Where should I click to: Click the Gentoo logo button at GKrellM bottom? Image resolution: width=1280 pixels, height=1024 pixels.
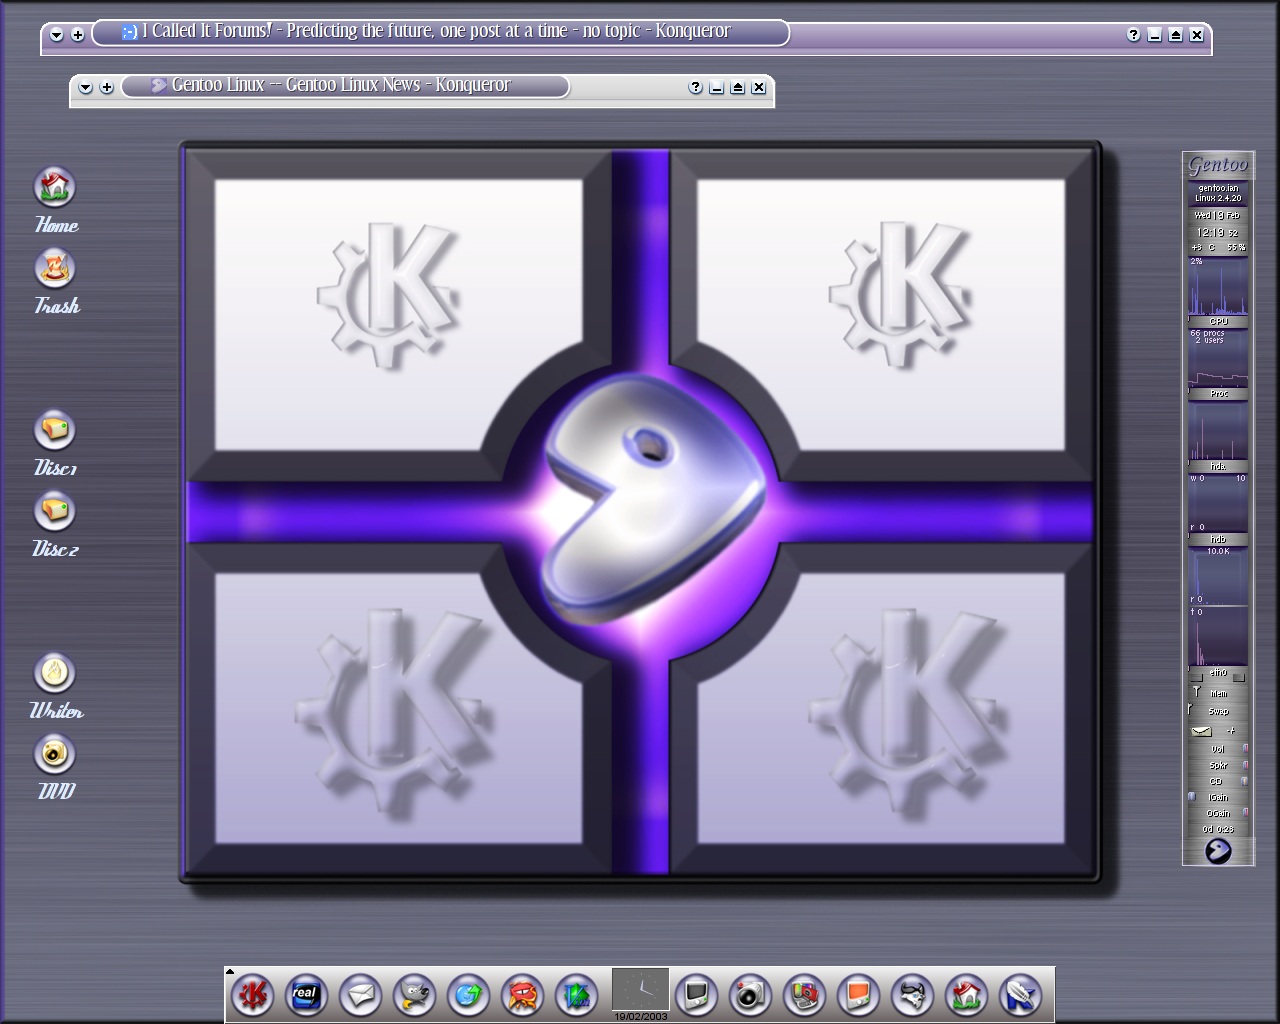click(x=1218, y=851)
